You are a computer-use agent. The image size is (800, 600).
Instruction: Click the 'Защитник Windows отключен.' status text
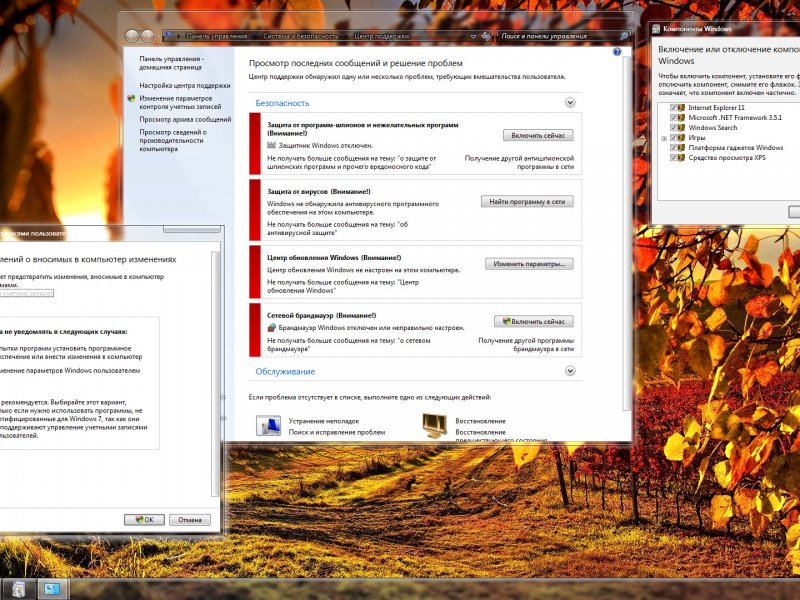pyautogui.click(x=326, y=145)
